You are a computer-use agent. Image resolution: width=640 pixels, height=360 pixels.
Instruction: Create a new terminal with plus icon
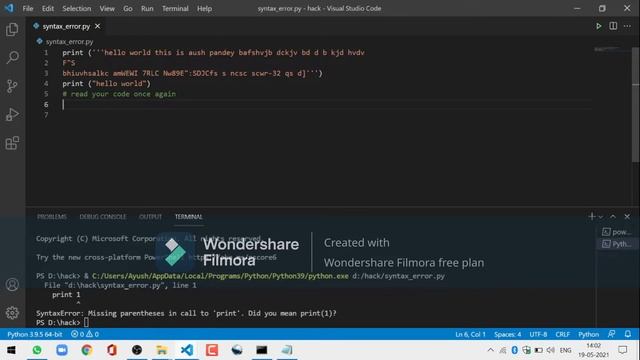(592, 216)
